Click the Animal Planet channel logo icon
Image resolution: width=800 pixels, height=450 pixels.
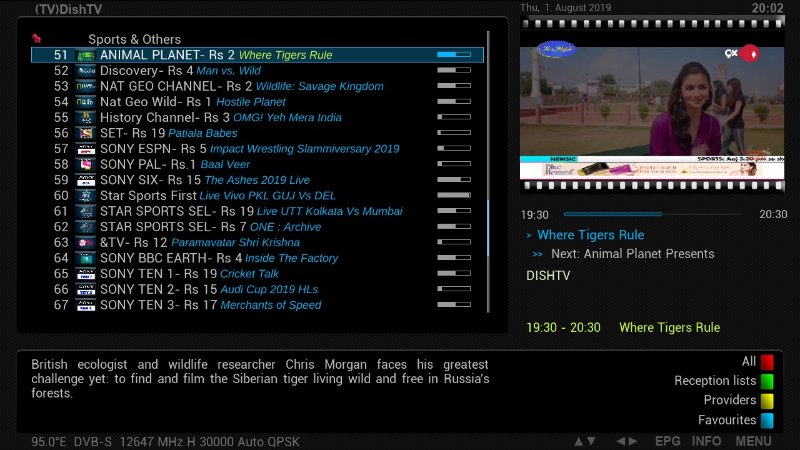pos(86,55)
